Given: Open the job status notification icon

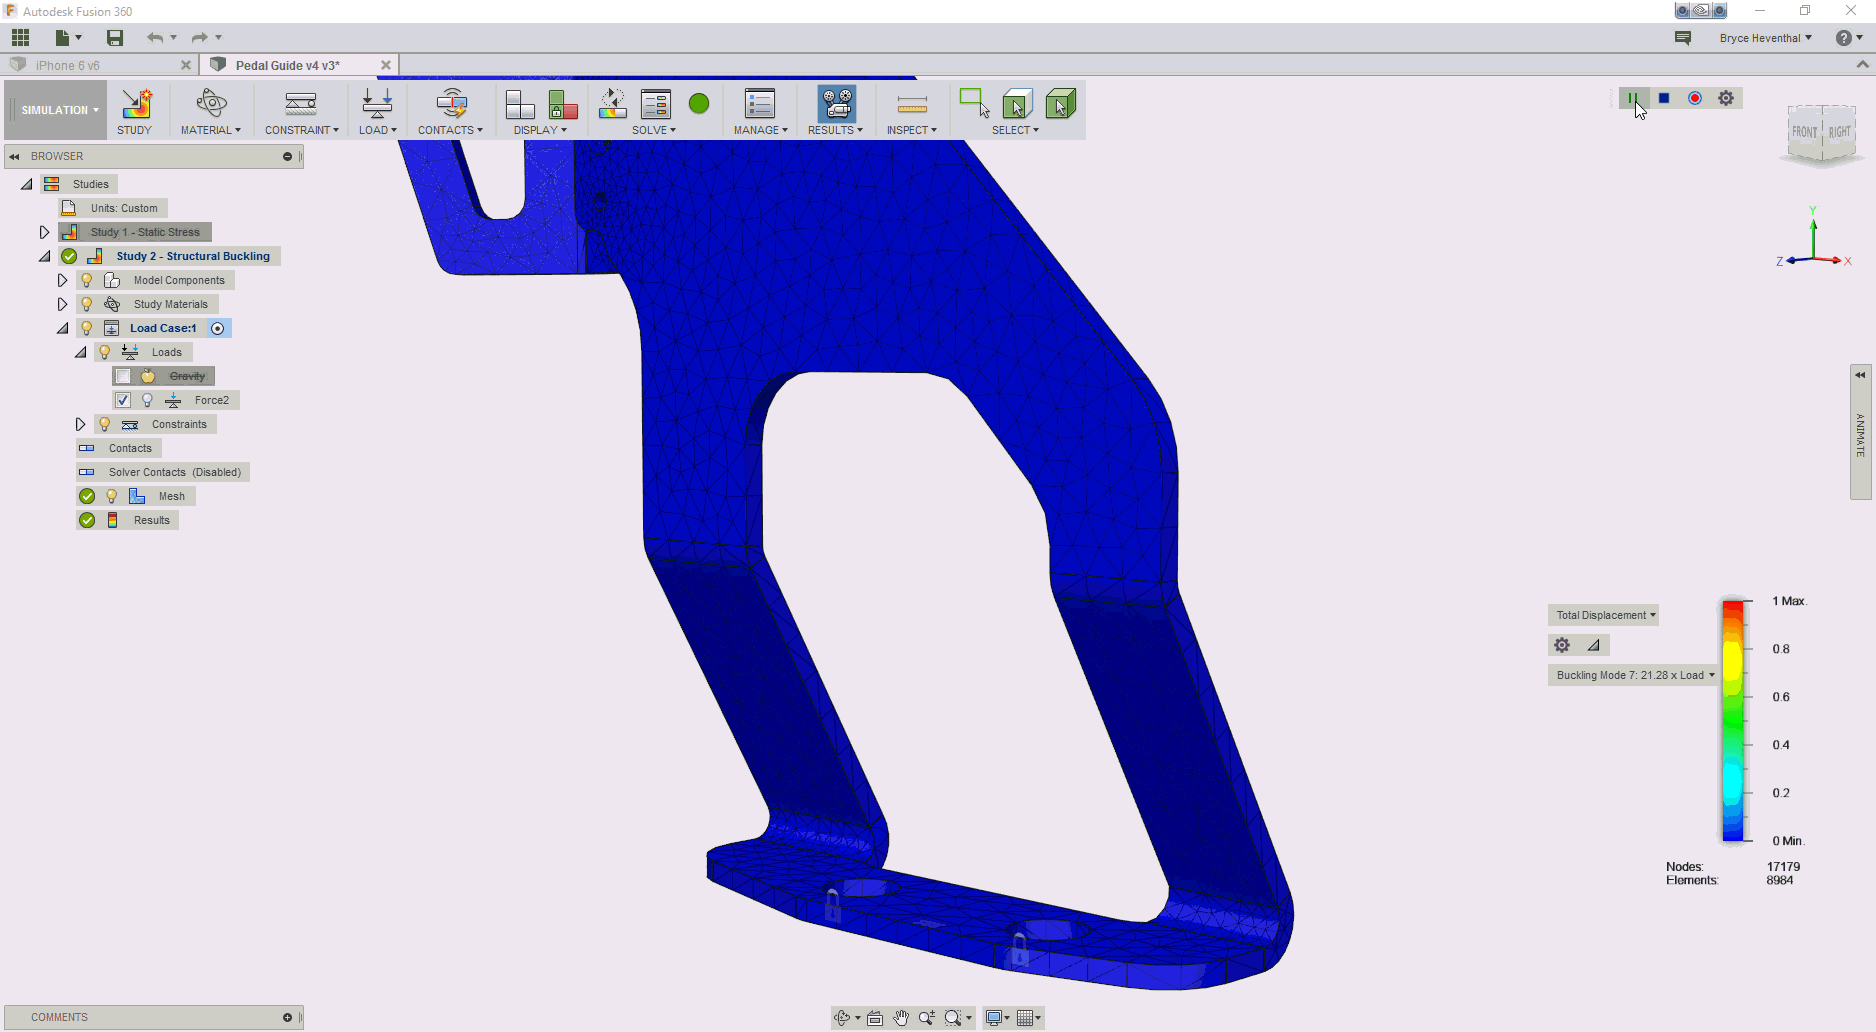Looking at the screenshot, I should tap(1683, 38).
